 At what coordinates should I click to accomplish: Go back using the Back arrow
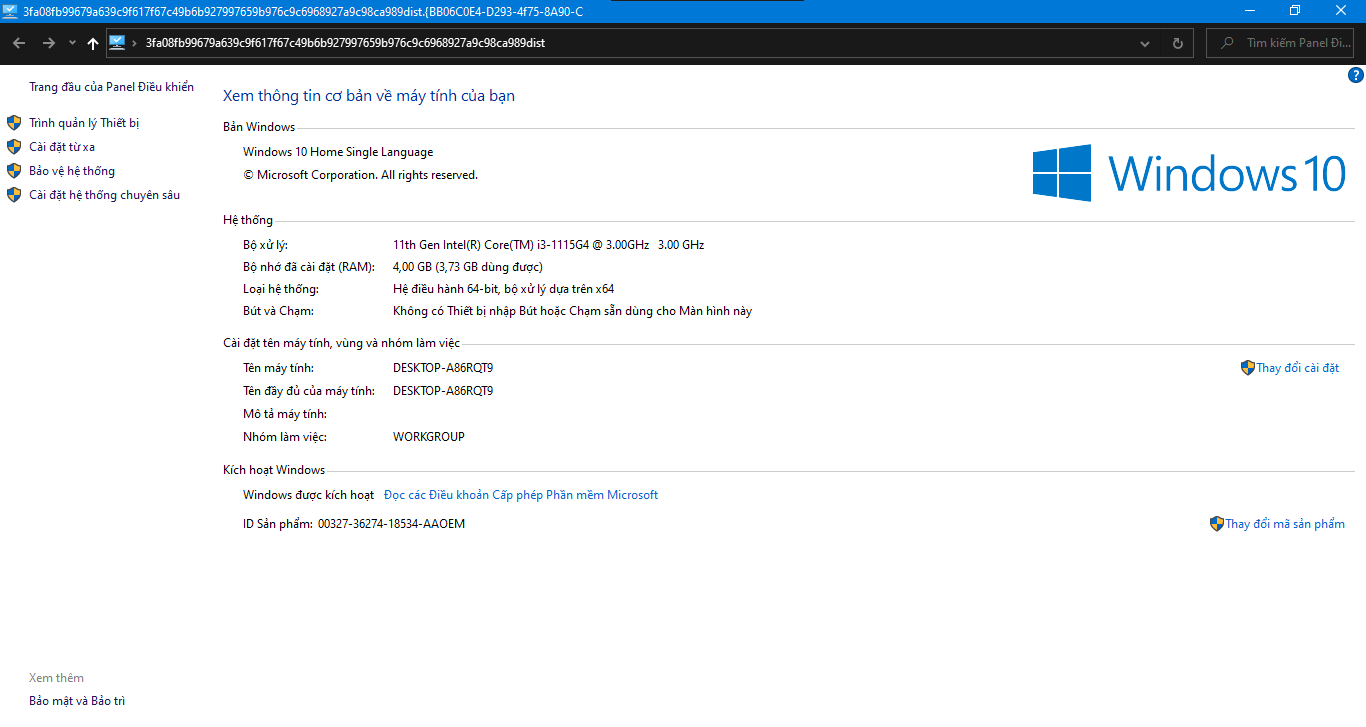(x=19, y=43)
